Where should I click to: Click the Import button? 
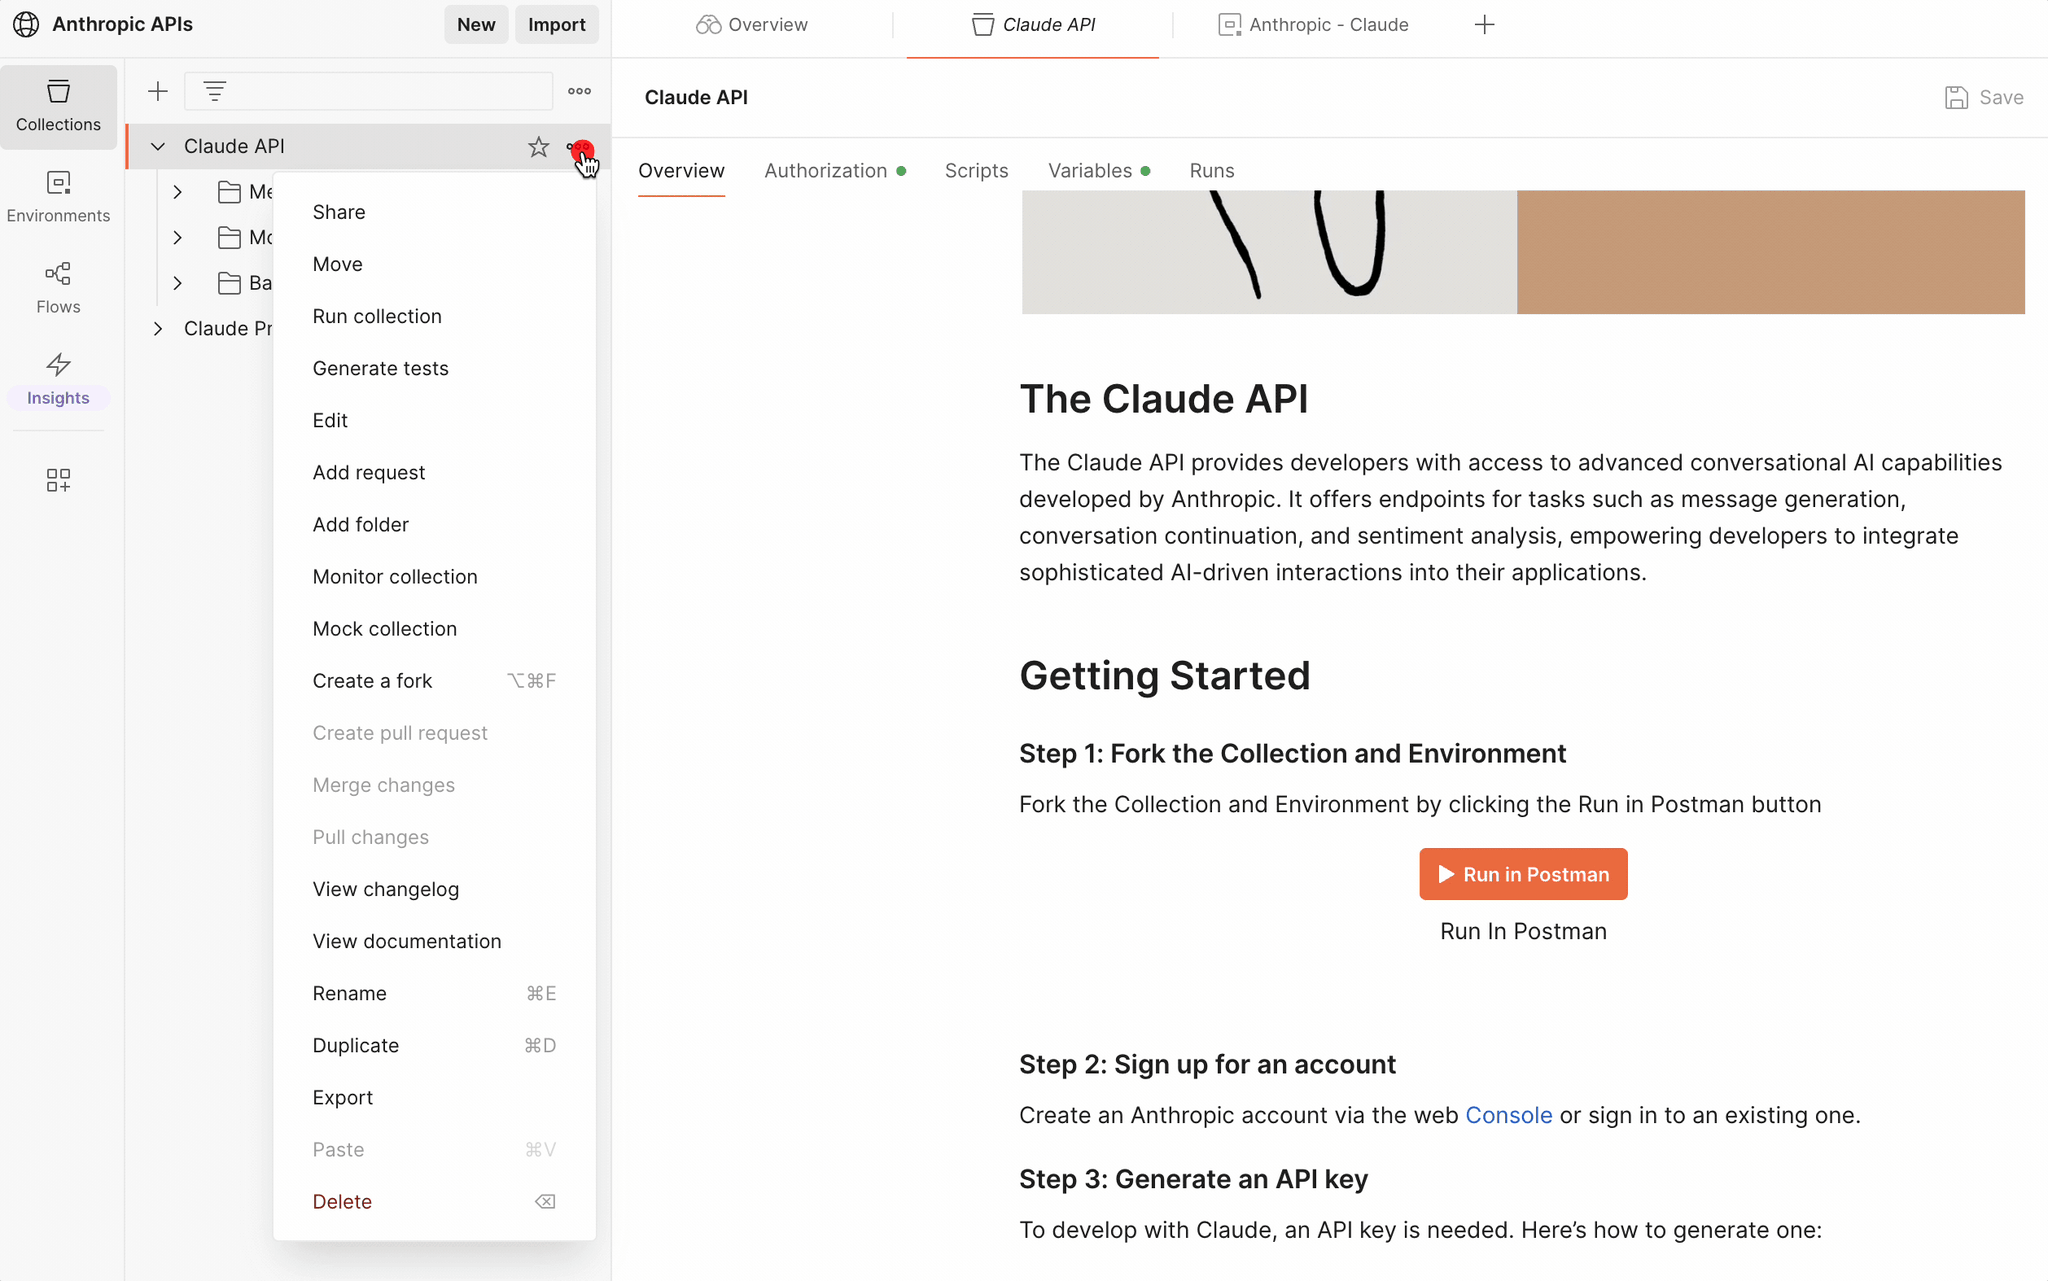tap(557, 25)
